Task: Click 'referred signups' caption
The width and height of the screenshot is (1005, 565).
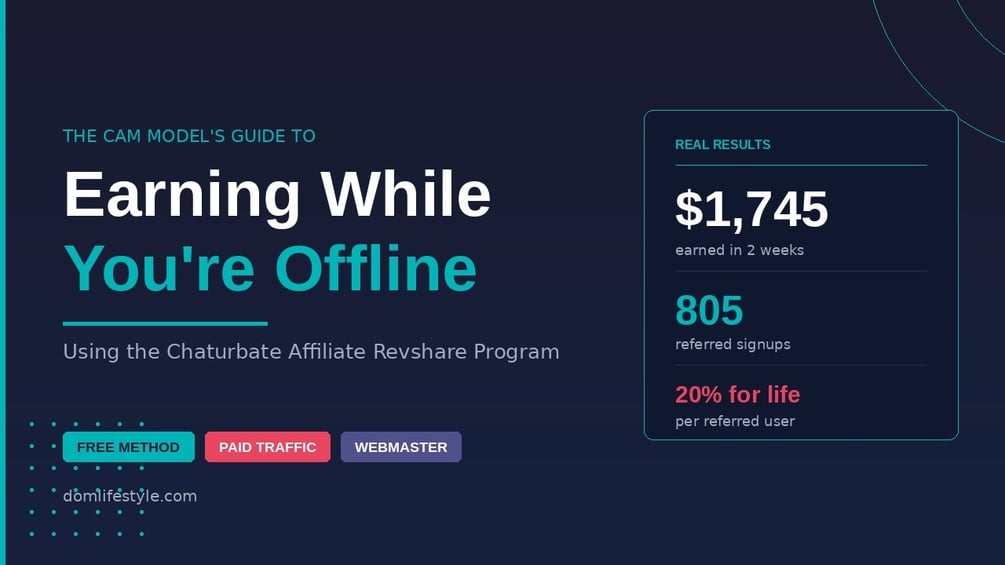Action: [x=733, y=345]
